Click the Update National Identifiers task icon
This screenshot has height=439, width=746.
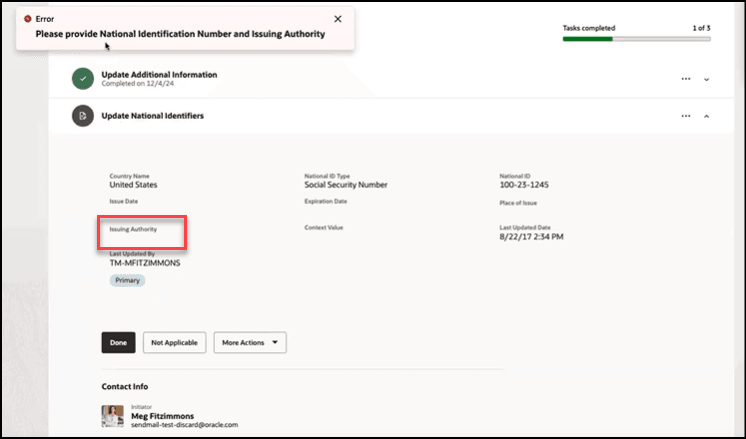tap(83, 116)
